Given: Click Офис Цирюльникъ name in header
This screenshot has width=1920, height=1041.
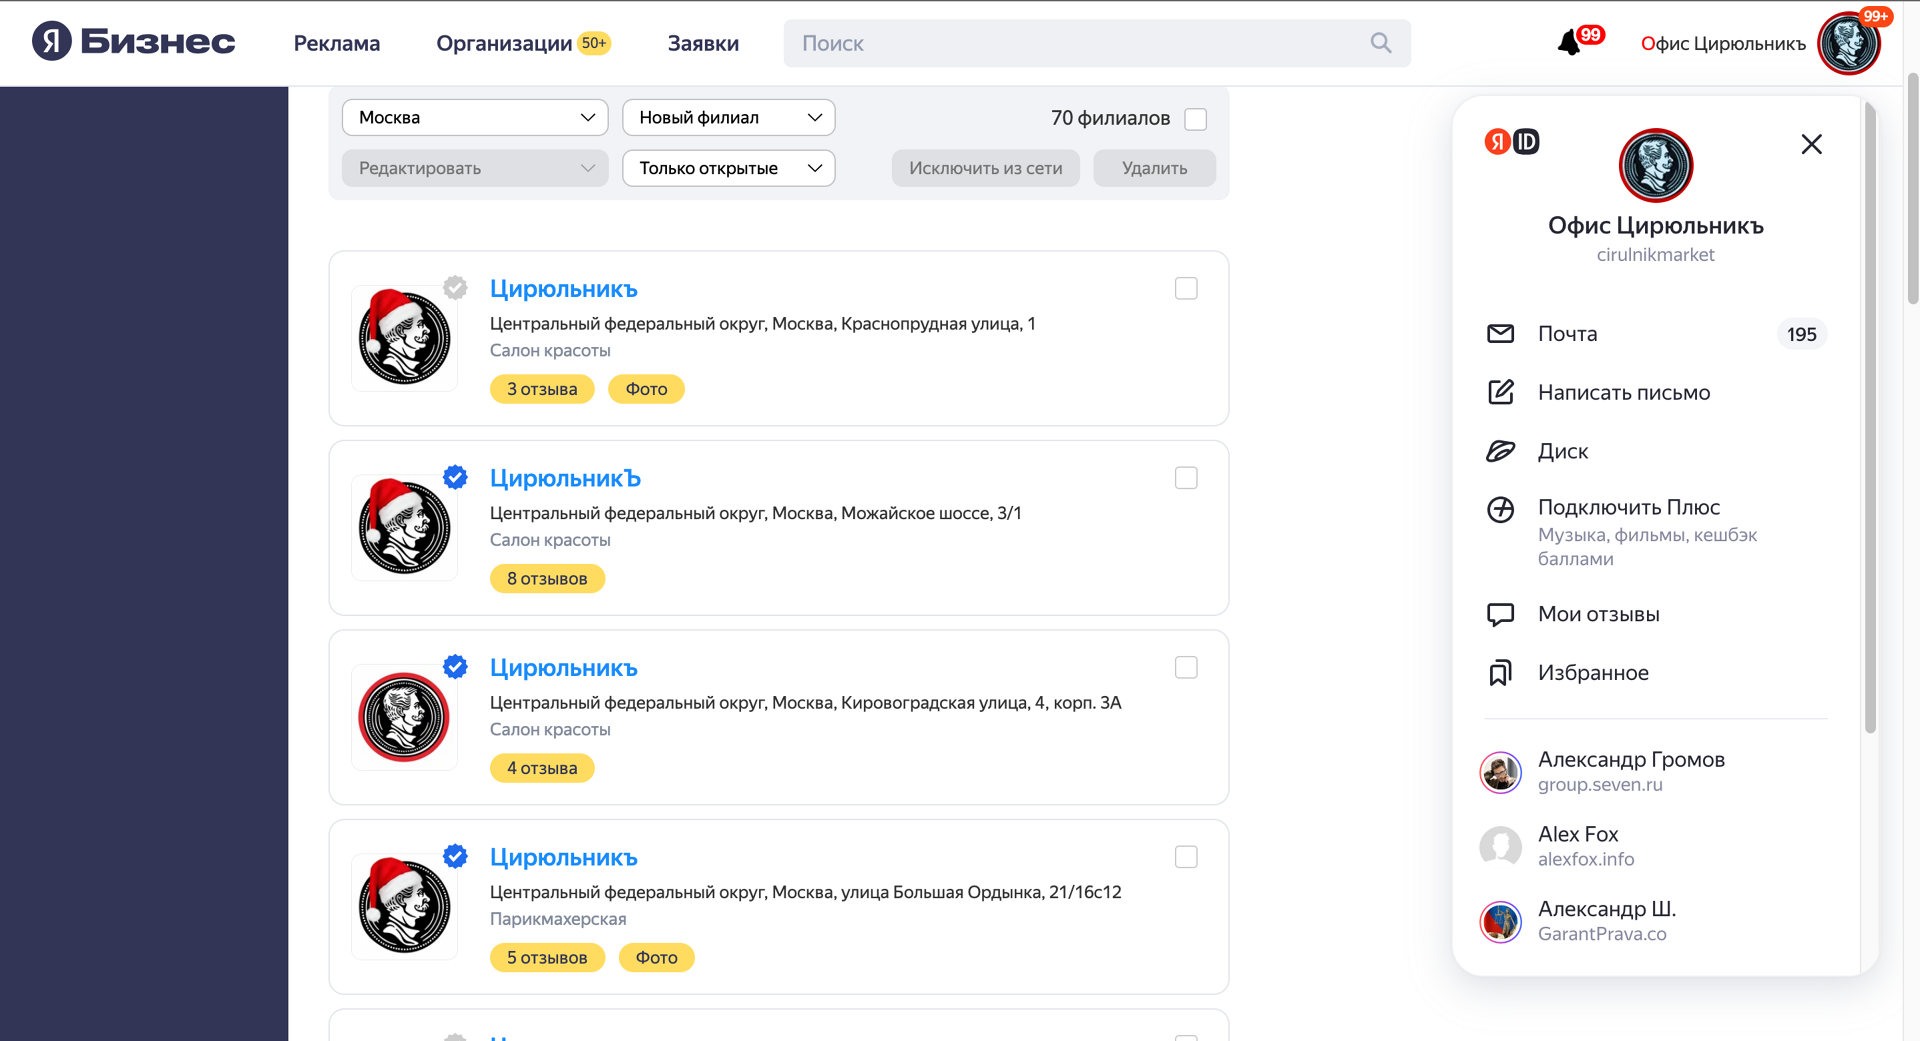Looking at the screenshot, I should pos(1723,43).
